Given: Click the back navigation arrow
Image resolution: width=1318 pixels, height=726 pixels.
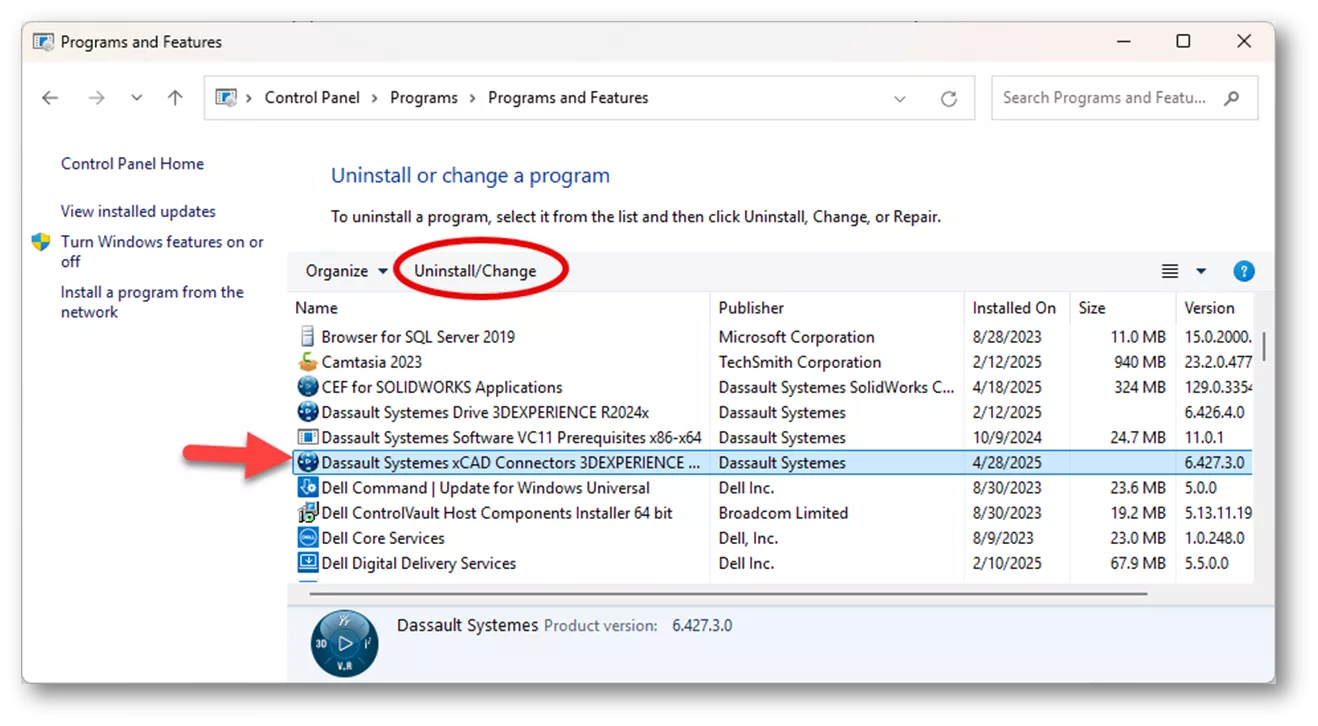Looking at the screenshot, I should coord(50,98).
